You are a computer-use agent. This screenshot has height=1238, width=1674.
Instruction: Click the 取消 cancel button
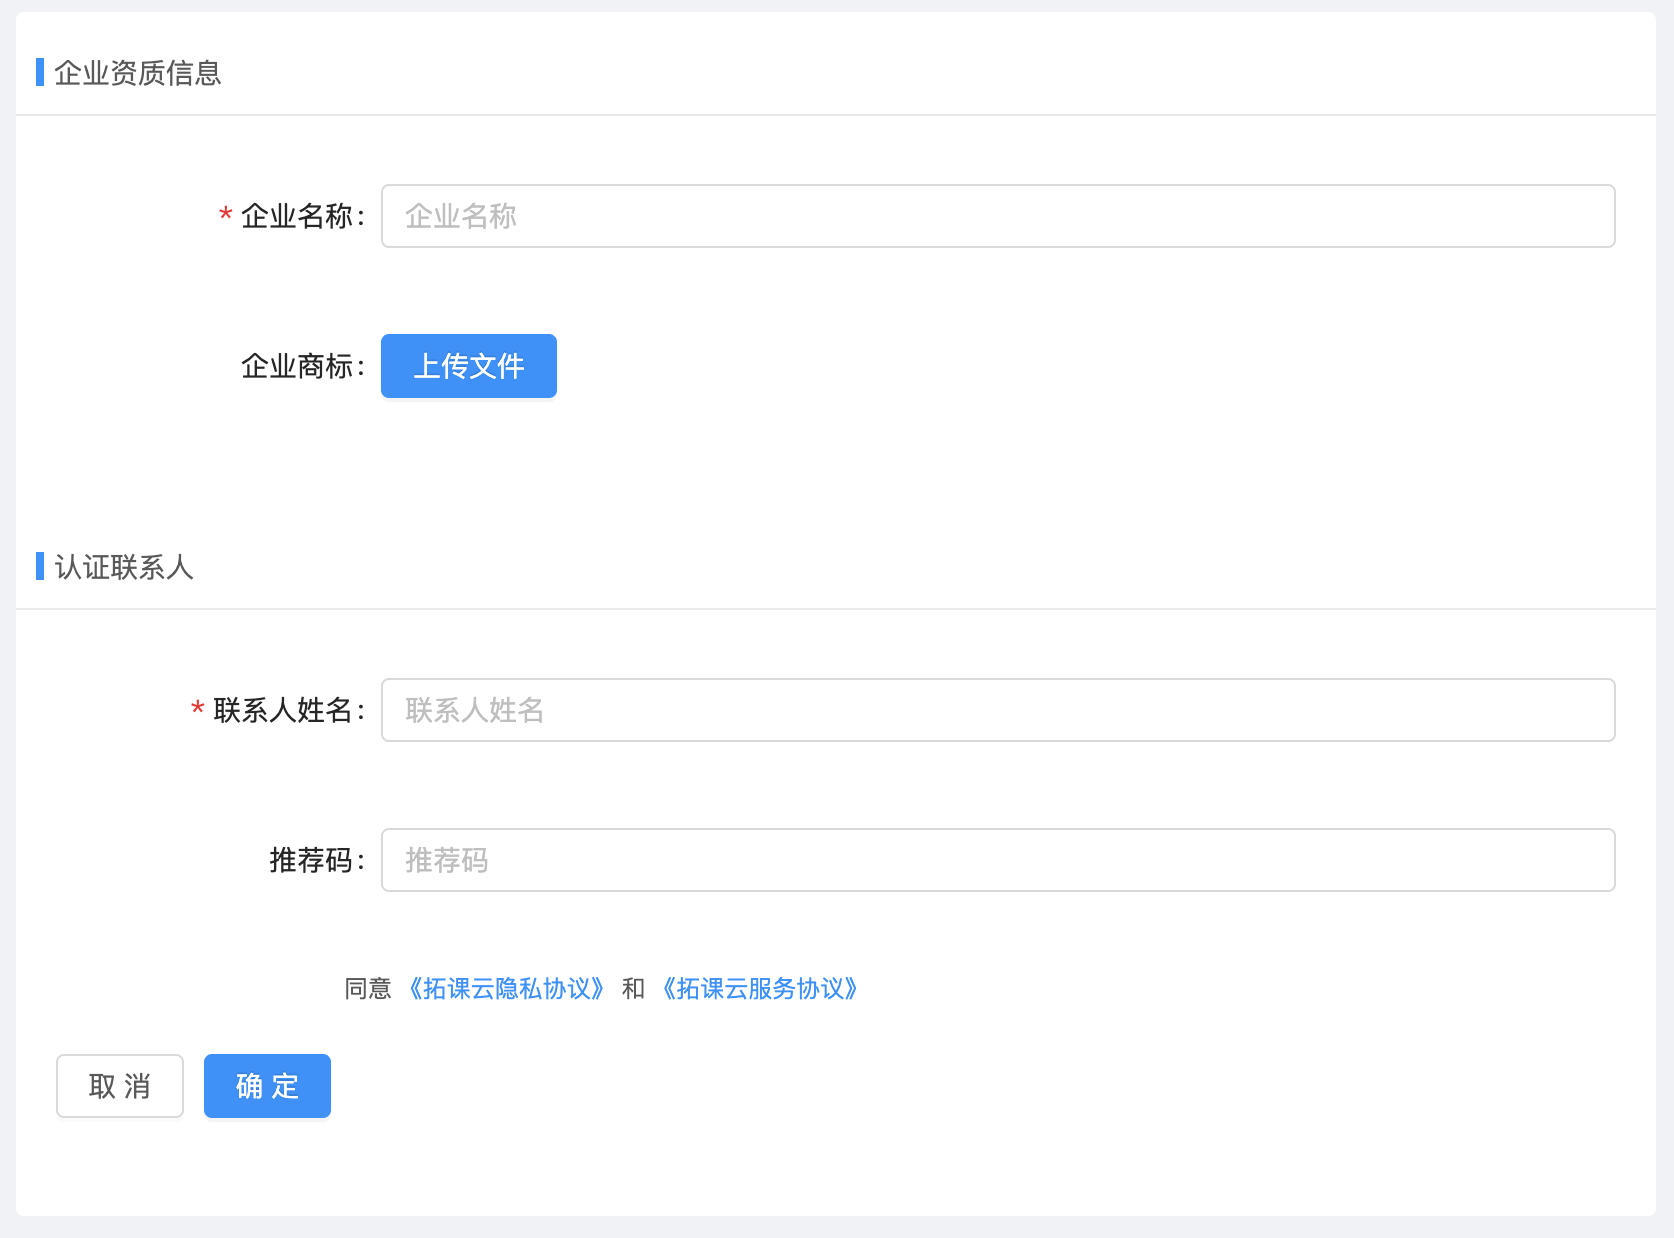pos(120,1086)
